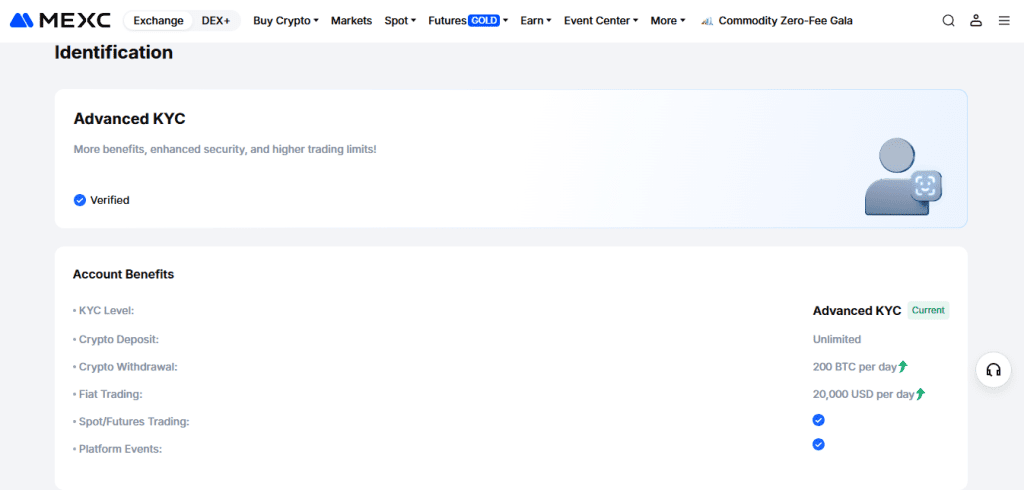Open the user profile icon
The height and width of the screenshot is (490, 1024).
tap(976, 21)
